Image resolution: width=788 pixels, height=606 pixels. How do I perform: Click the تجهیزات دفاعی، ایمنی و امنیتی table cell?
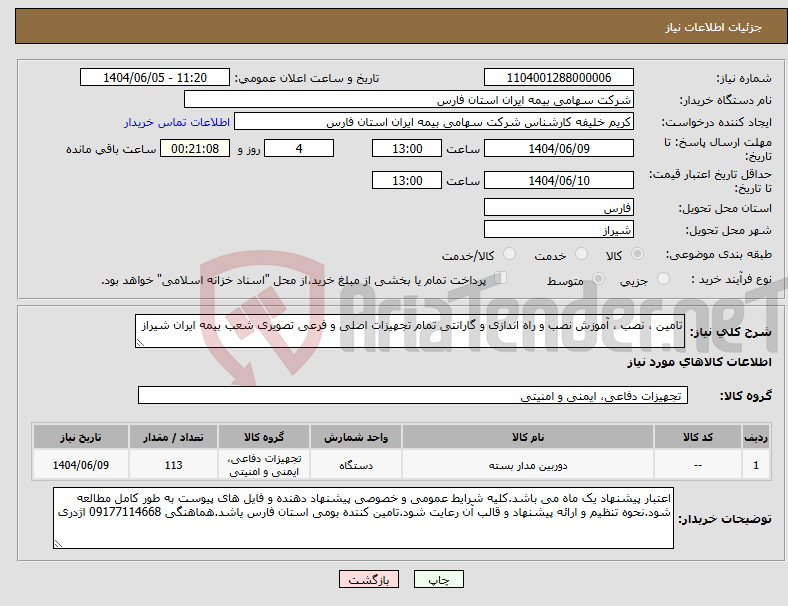(264, 465)
